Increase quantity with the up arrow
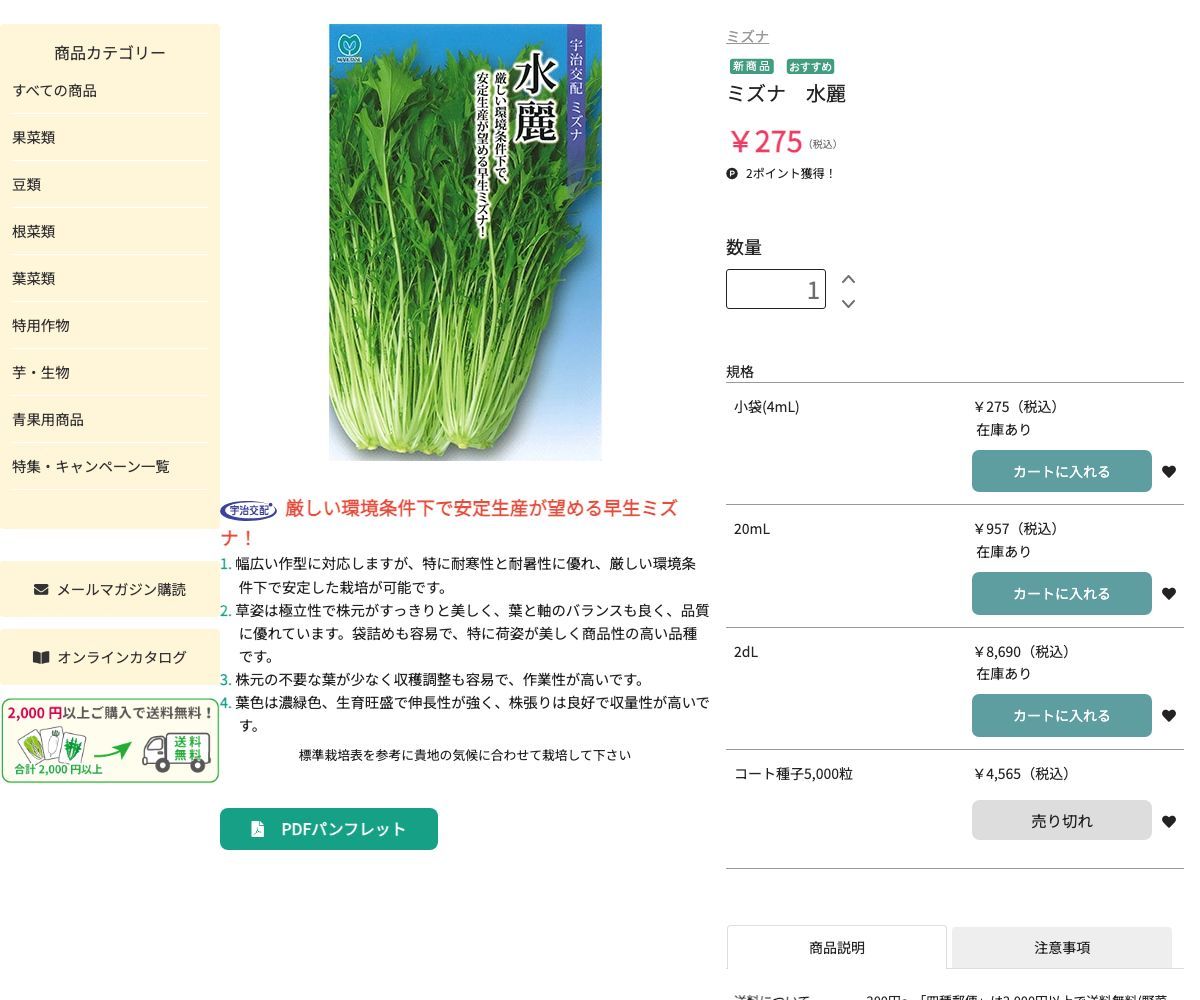The height and width of the screenshot is (1000, 1200). point(848,279)
